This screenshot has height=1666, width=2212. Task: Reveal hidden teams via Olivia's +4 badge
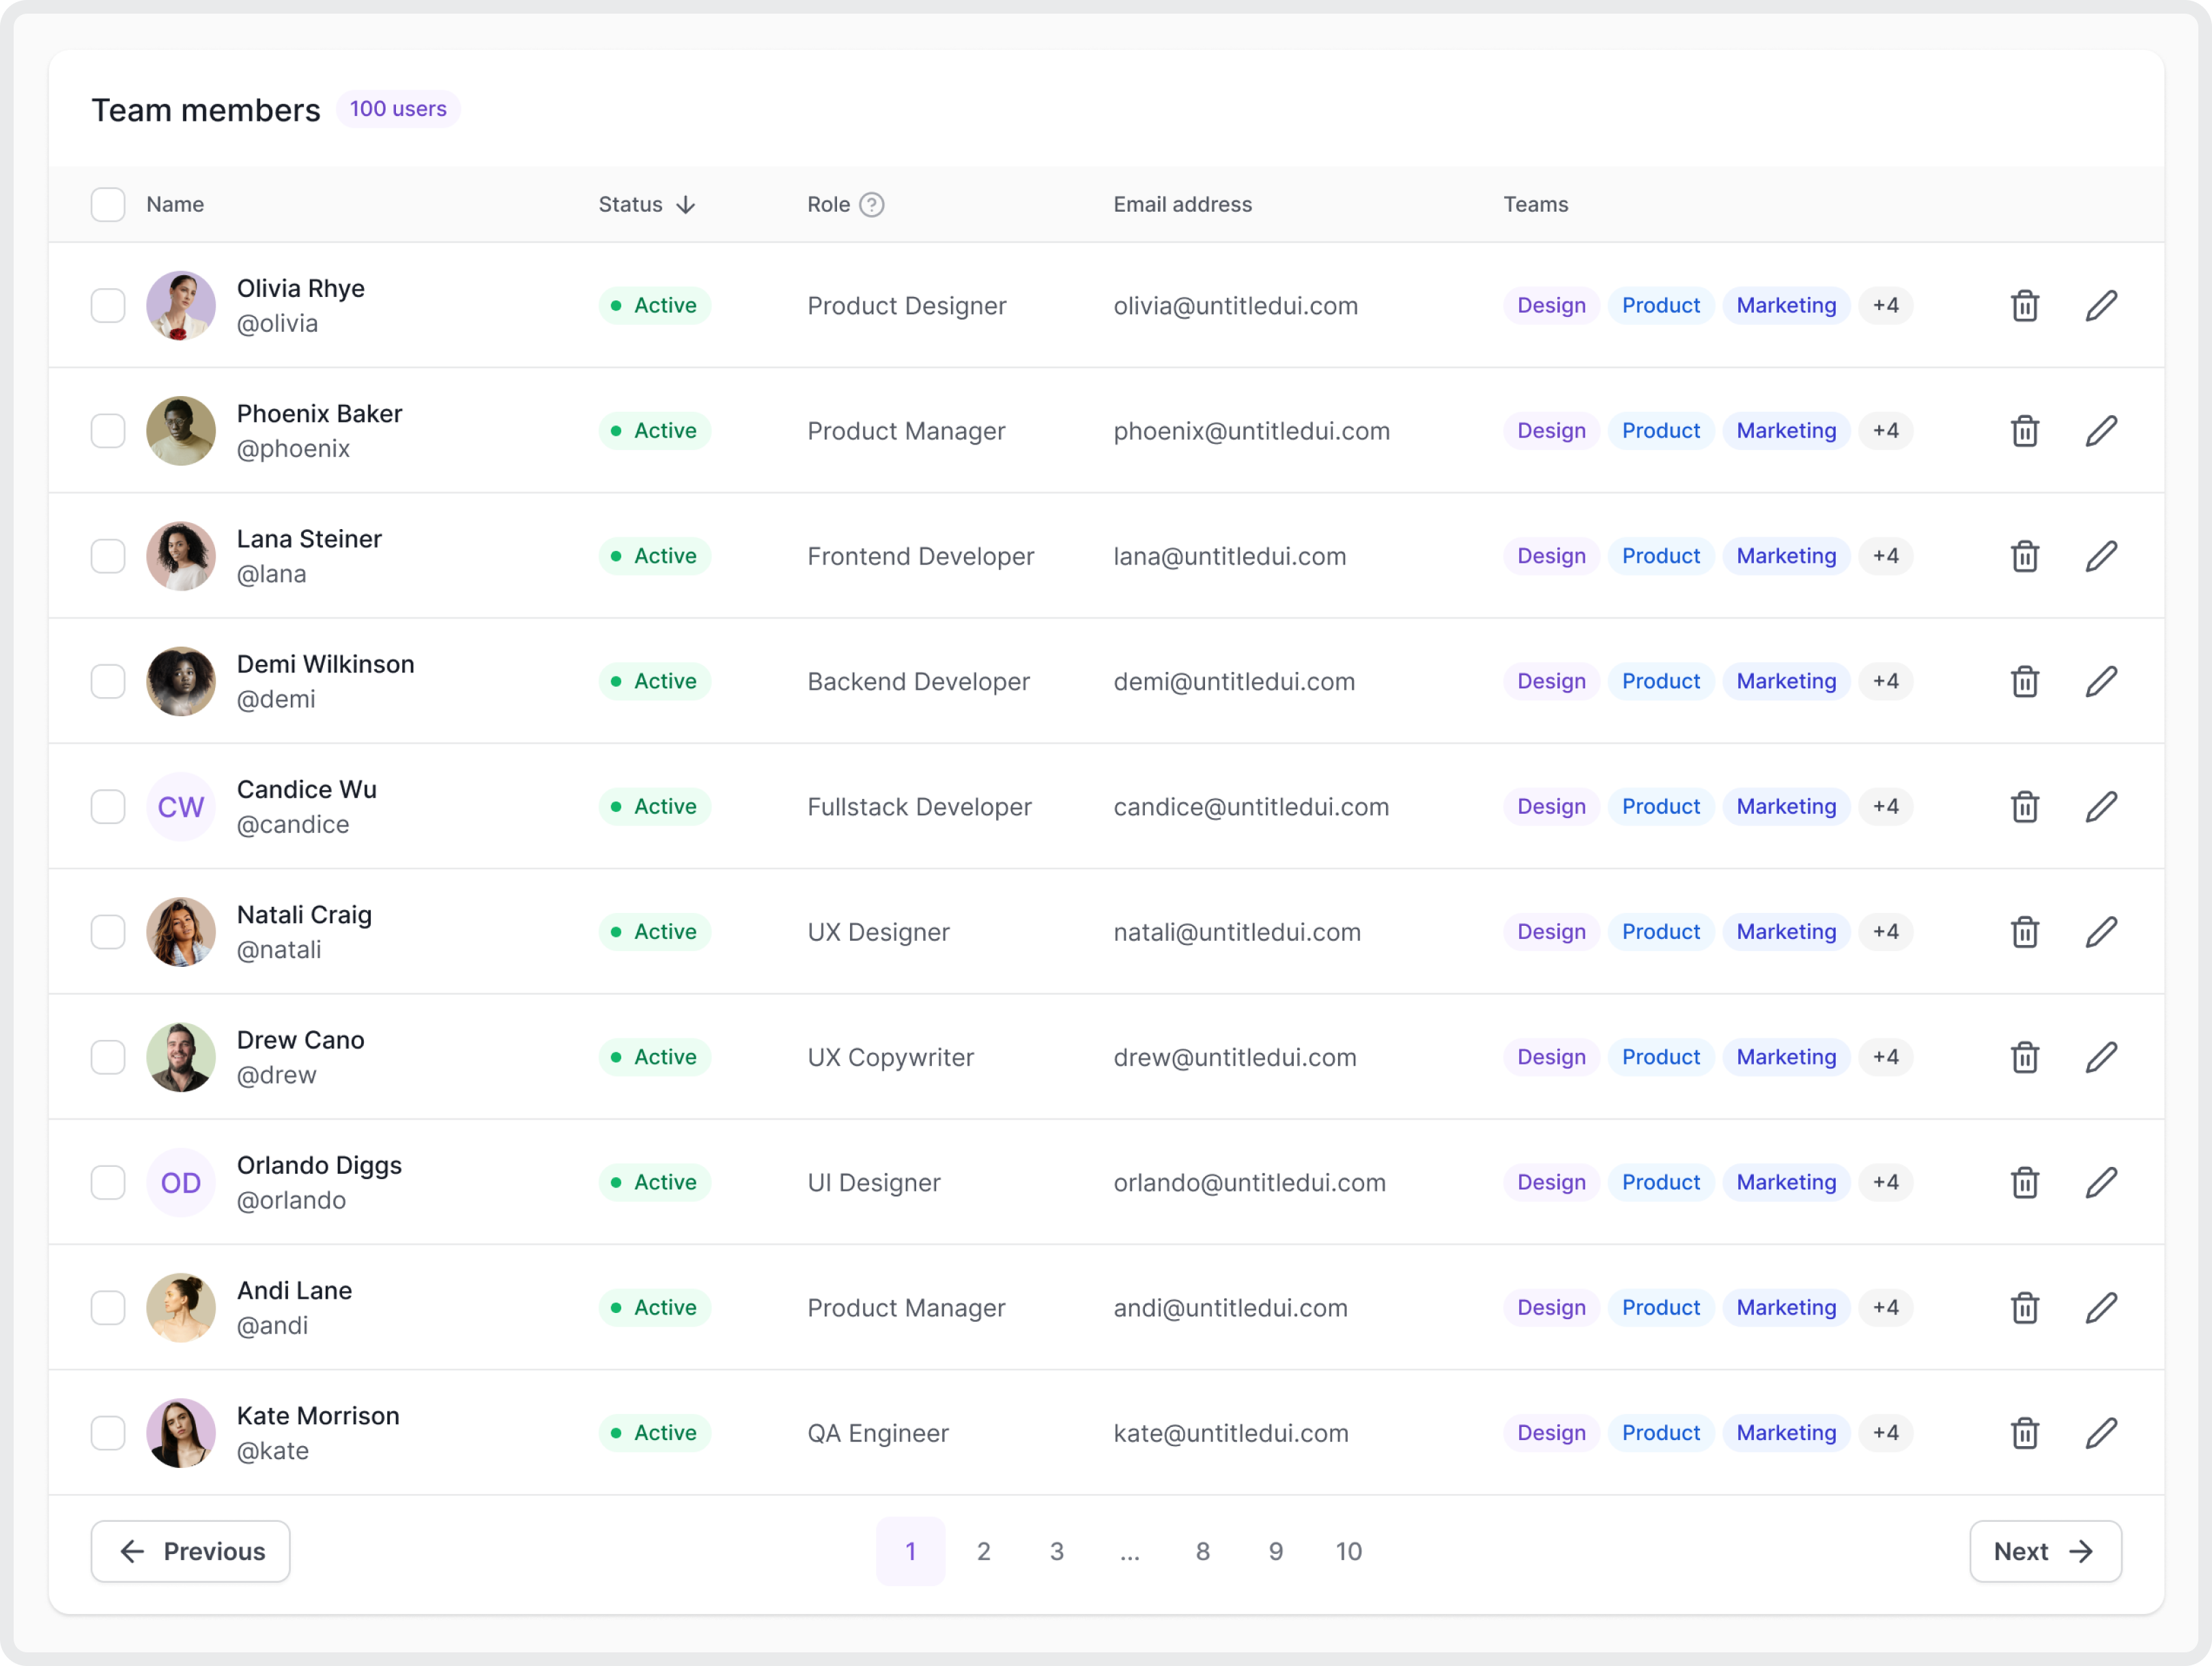click(x=1886, y=305)
